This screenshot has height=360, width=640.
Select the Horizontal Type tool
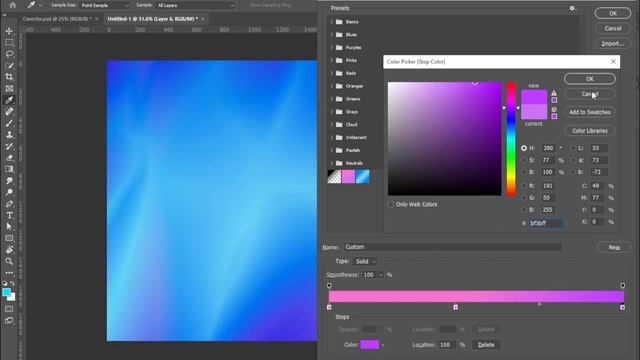pos(9,215)
